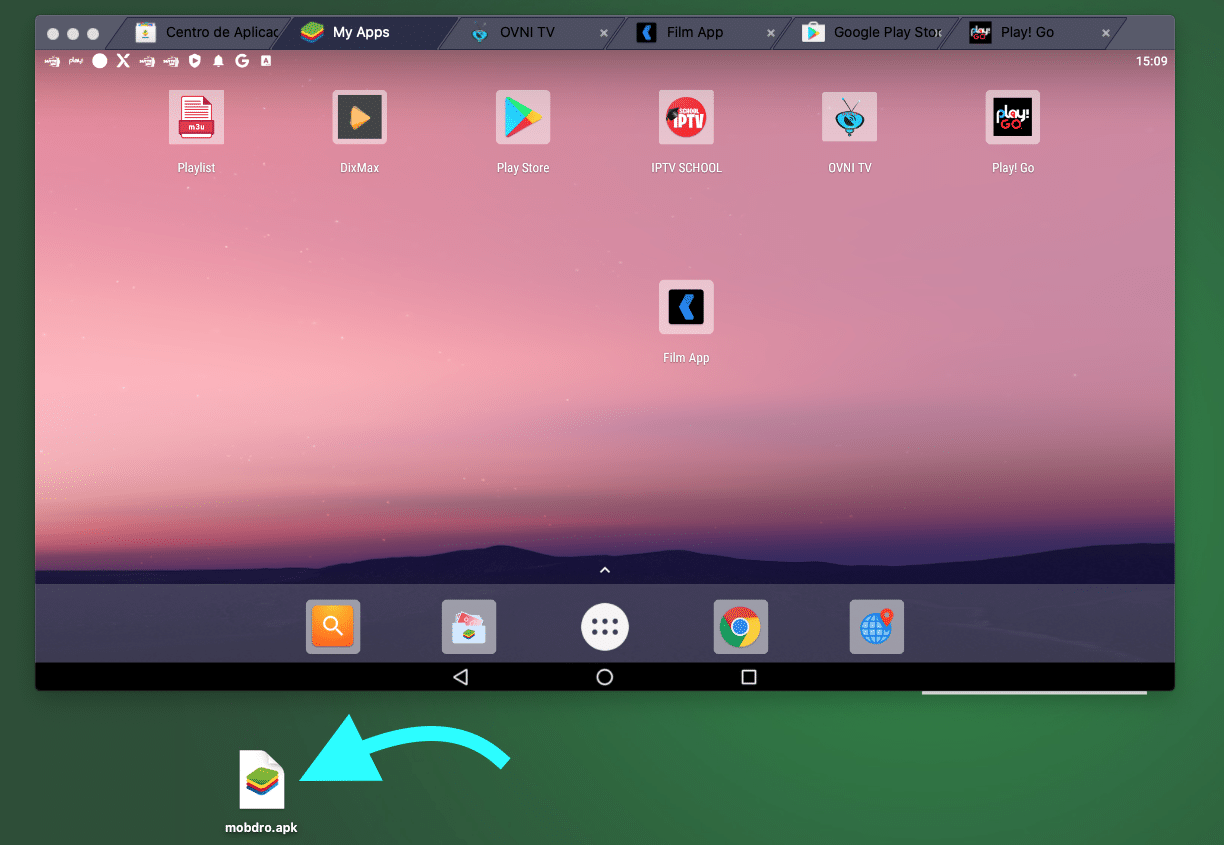Click the orange search icon in the dock

pyautogui.click(x=333, y=627)
